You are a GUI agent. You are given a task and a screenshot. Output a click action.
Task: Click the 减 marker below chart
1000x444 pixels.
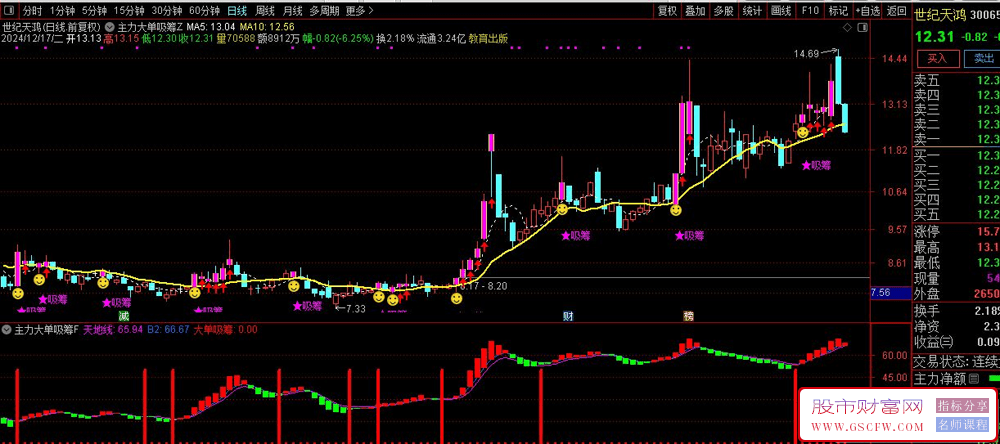122,316
